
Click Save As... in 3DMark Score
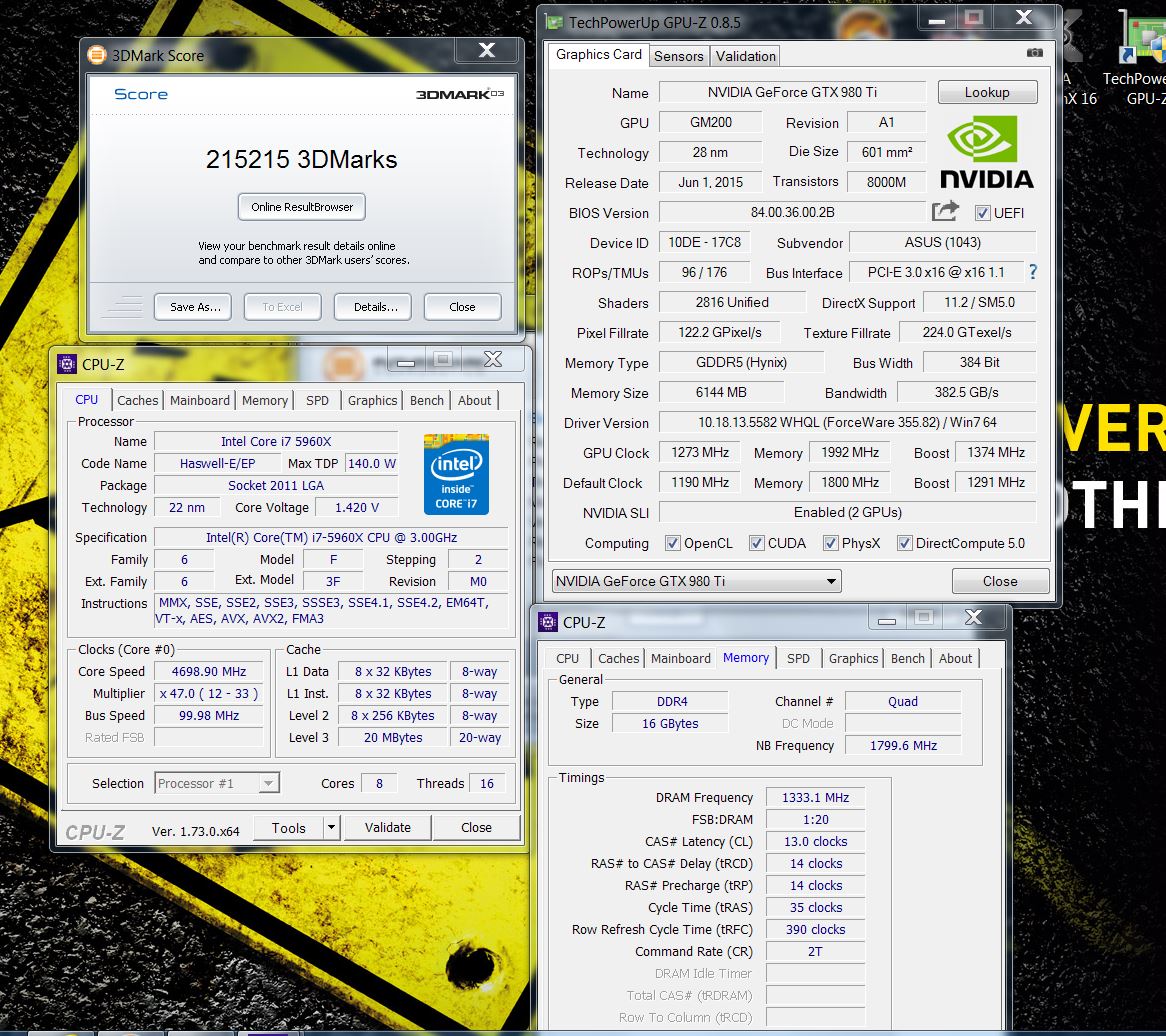[x=193, y=306]
